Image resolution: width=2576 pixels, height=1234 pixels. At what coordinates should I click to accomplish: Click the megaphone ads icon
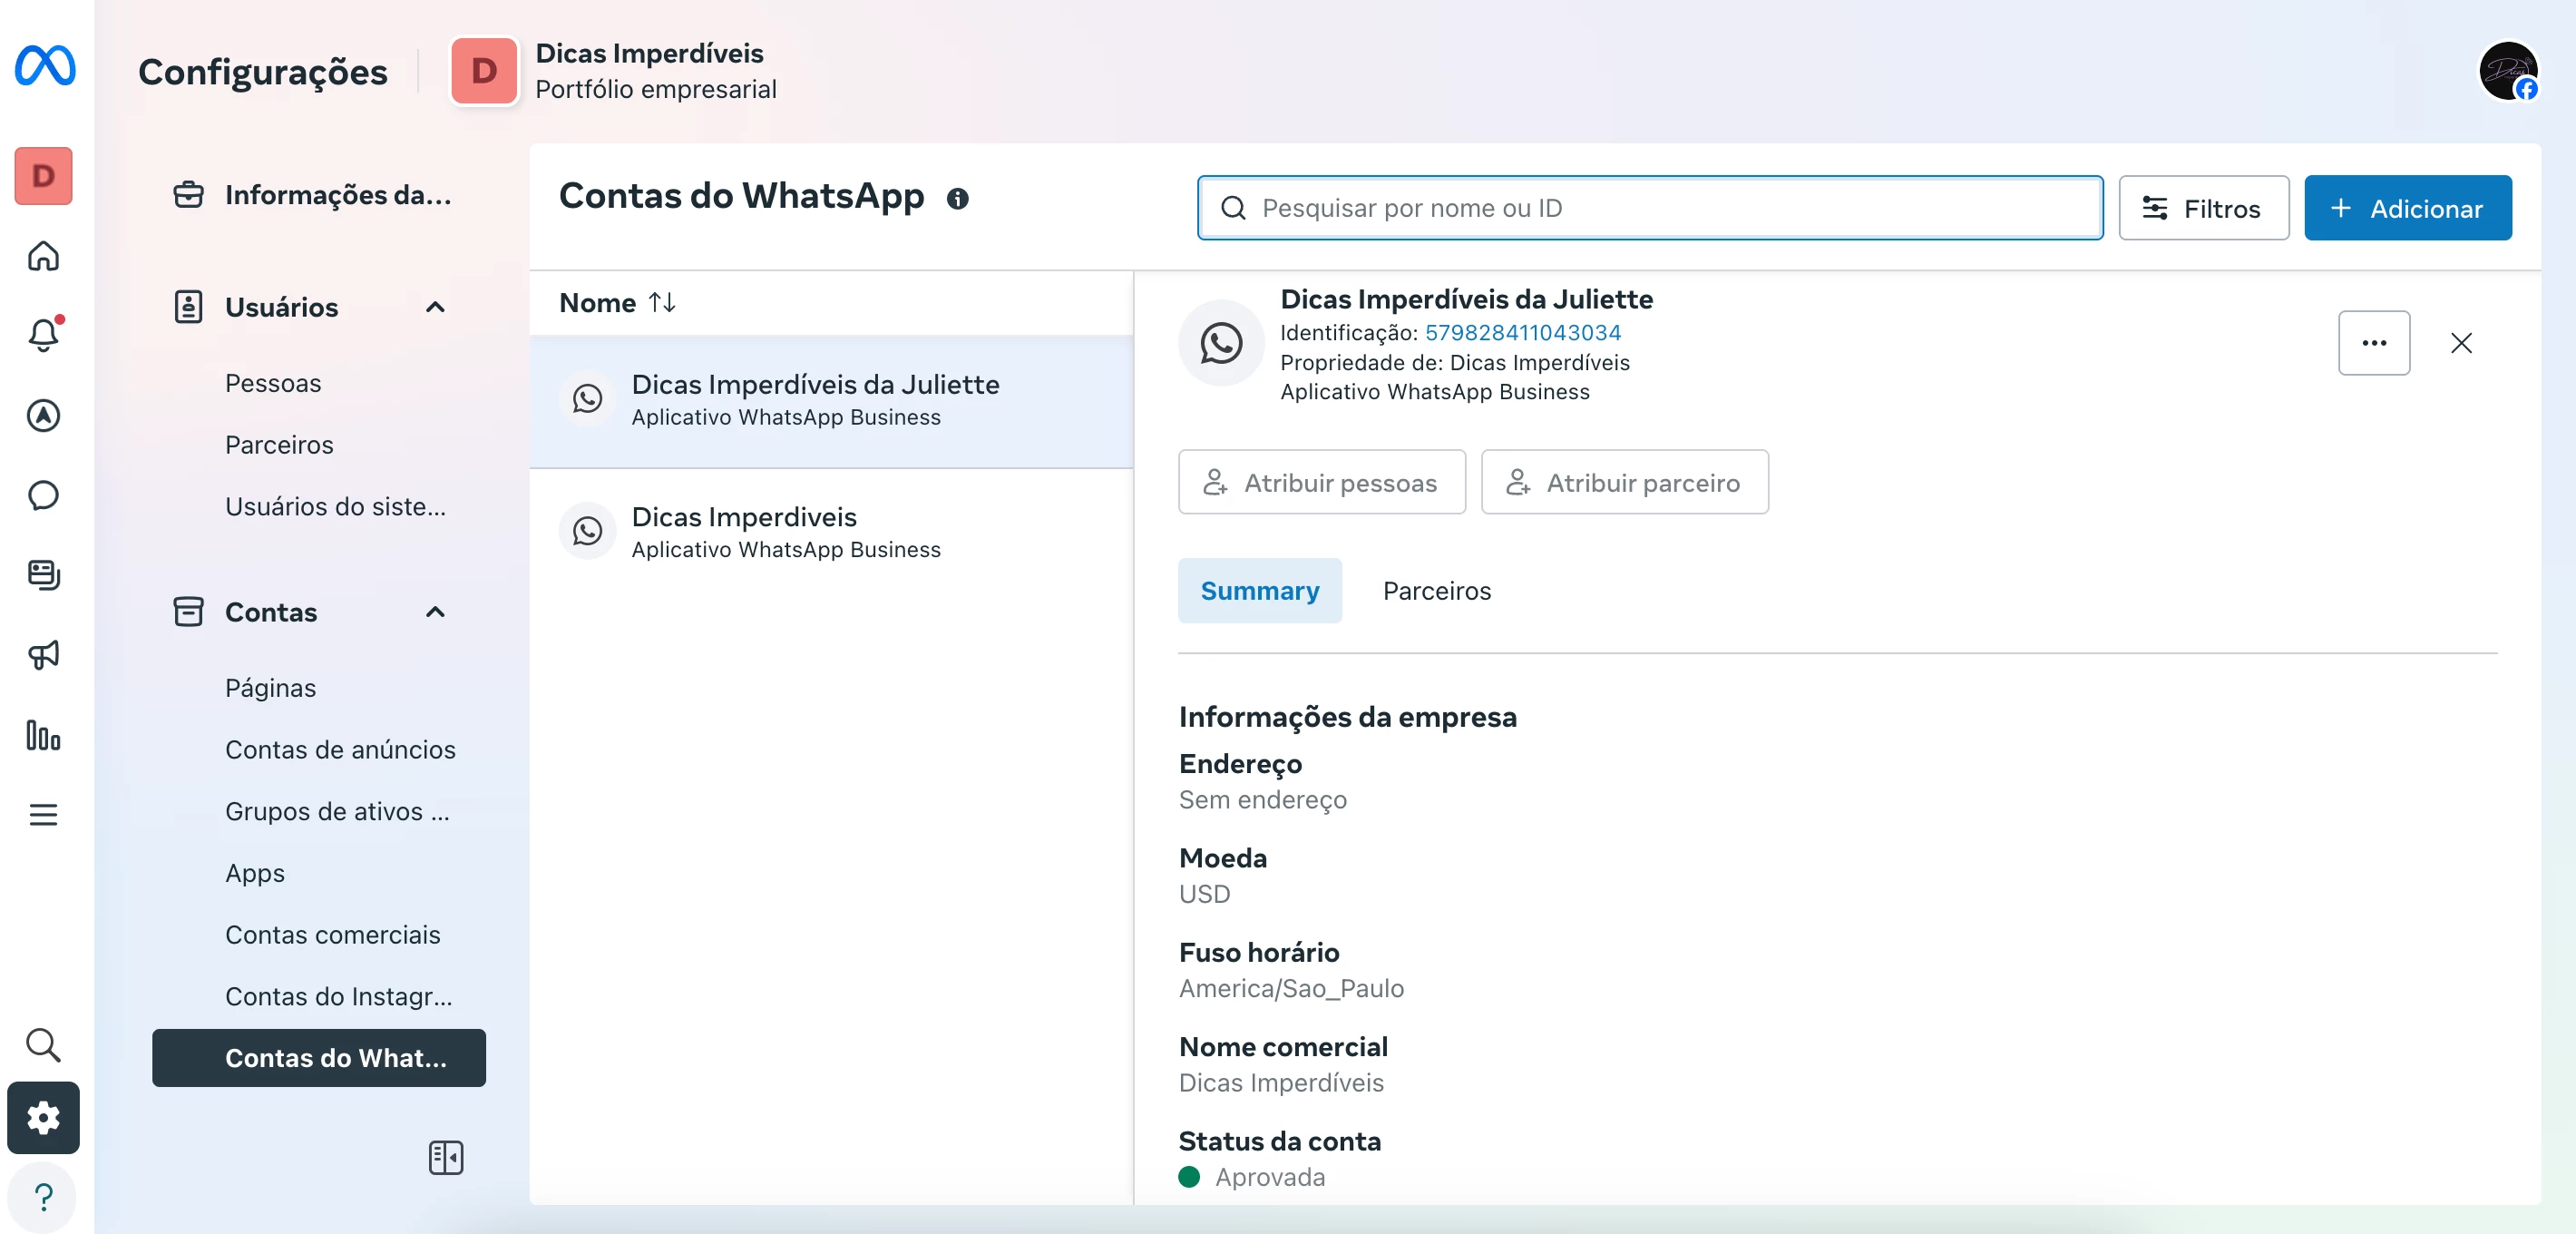[x=43, y=655]
